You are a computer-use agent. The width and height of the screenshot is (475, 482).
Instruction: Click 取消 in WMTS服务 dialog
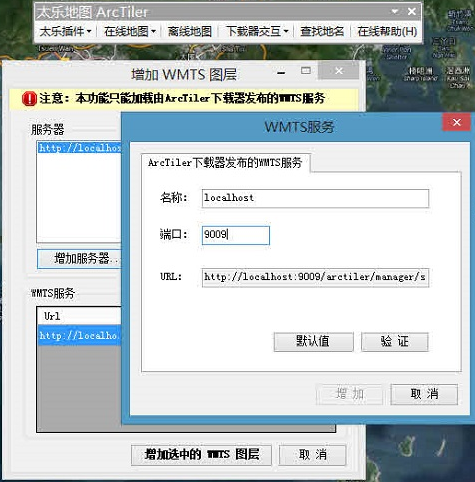click(424, 394)
